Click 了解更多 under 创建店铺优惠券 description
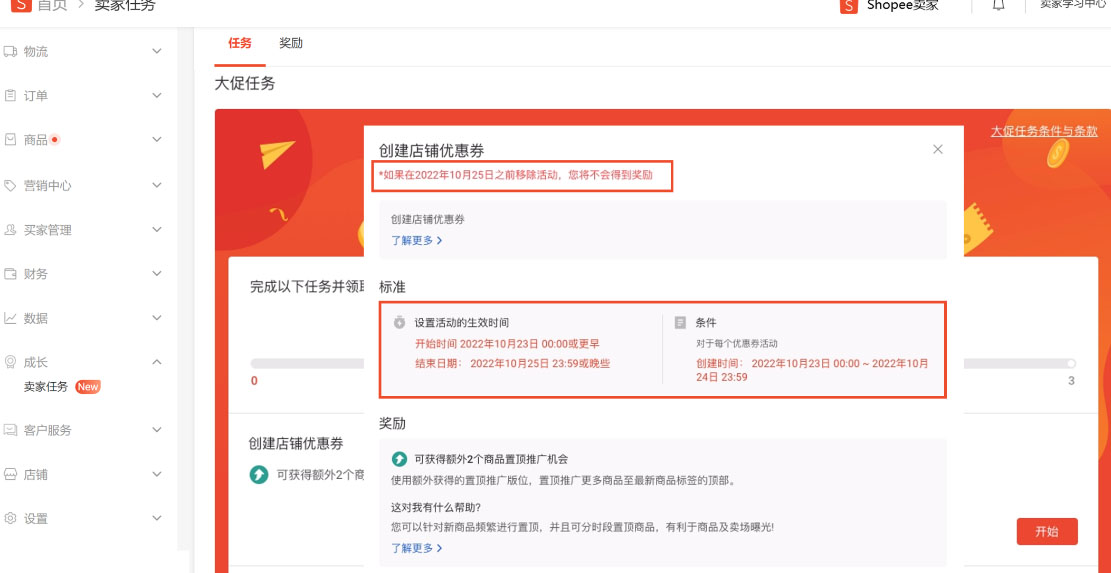Screen dimensions: 1111x573 (x=416, y=241)
